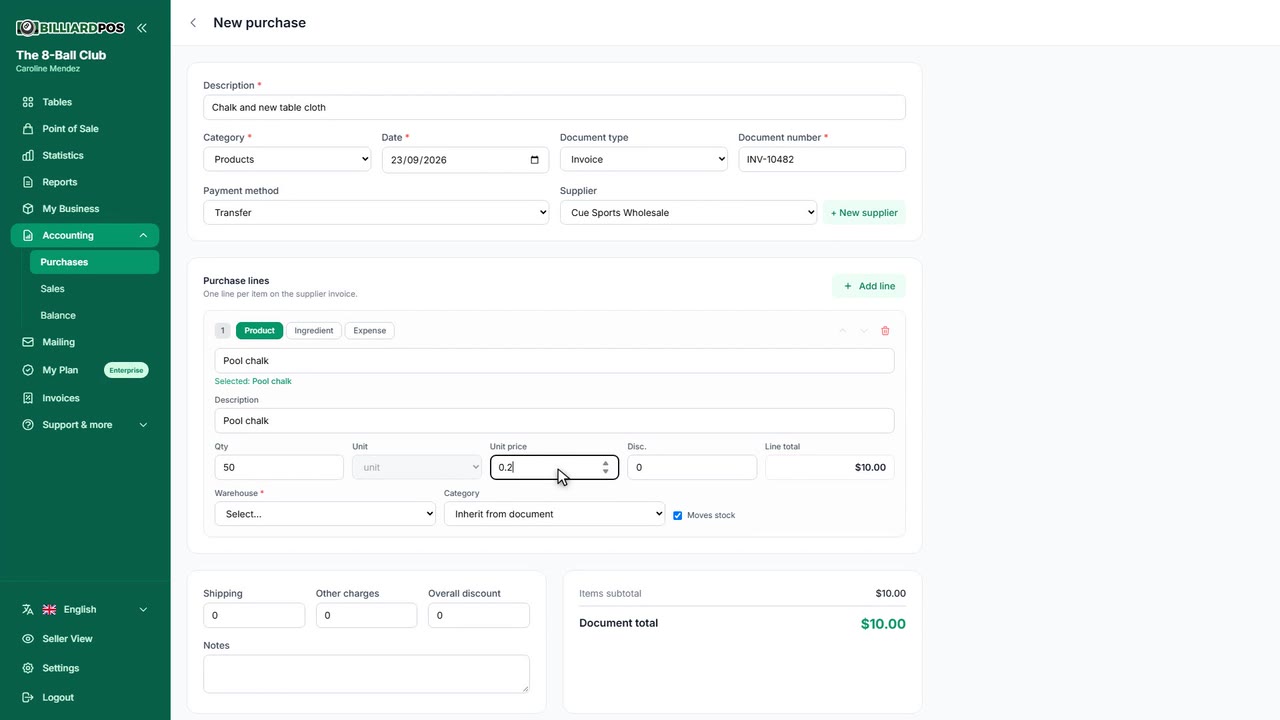1280x720 pixels.
Task: Open the Warehouse dropdown
Action: coord(325,514)
